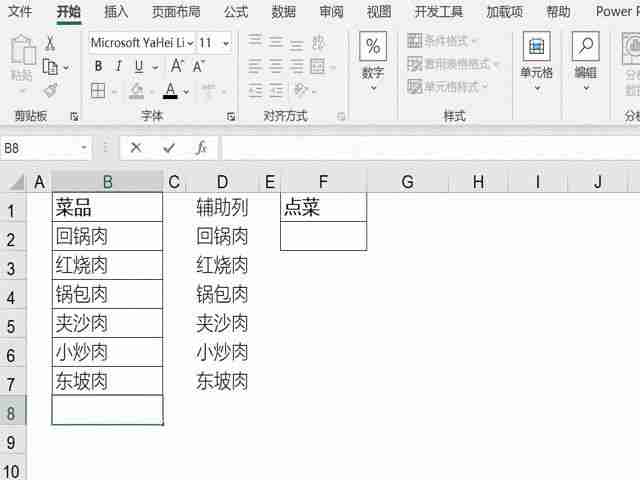Toggle Italic formatting
Viewport: 640px width, 480px height.
[118, 66]
